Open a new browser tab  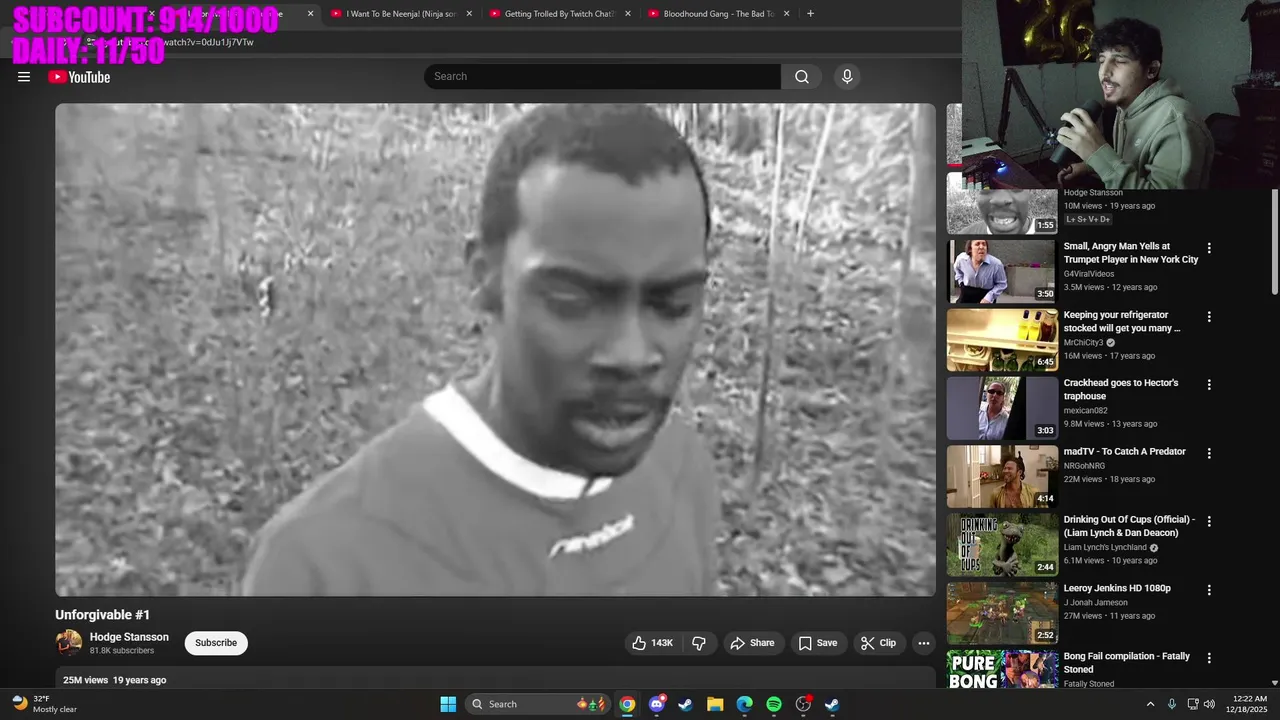[x=810, y=14]
